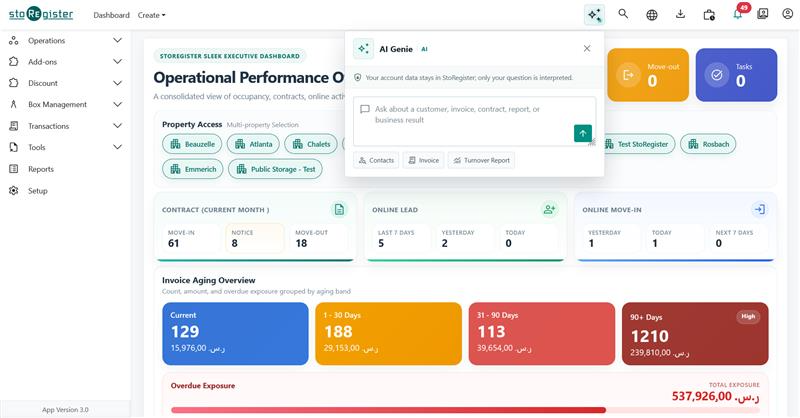This screenshot has height=418, width=800.
Task: Click the Ask about a customer input field
Action: pos(474,121)
